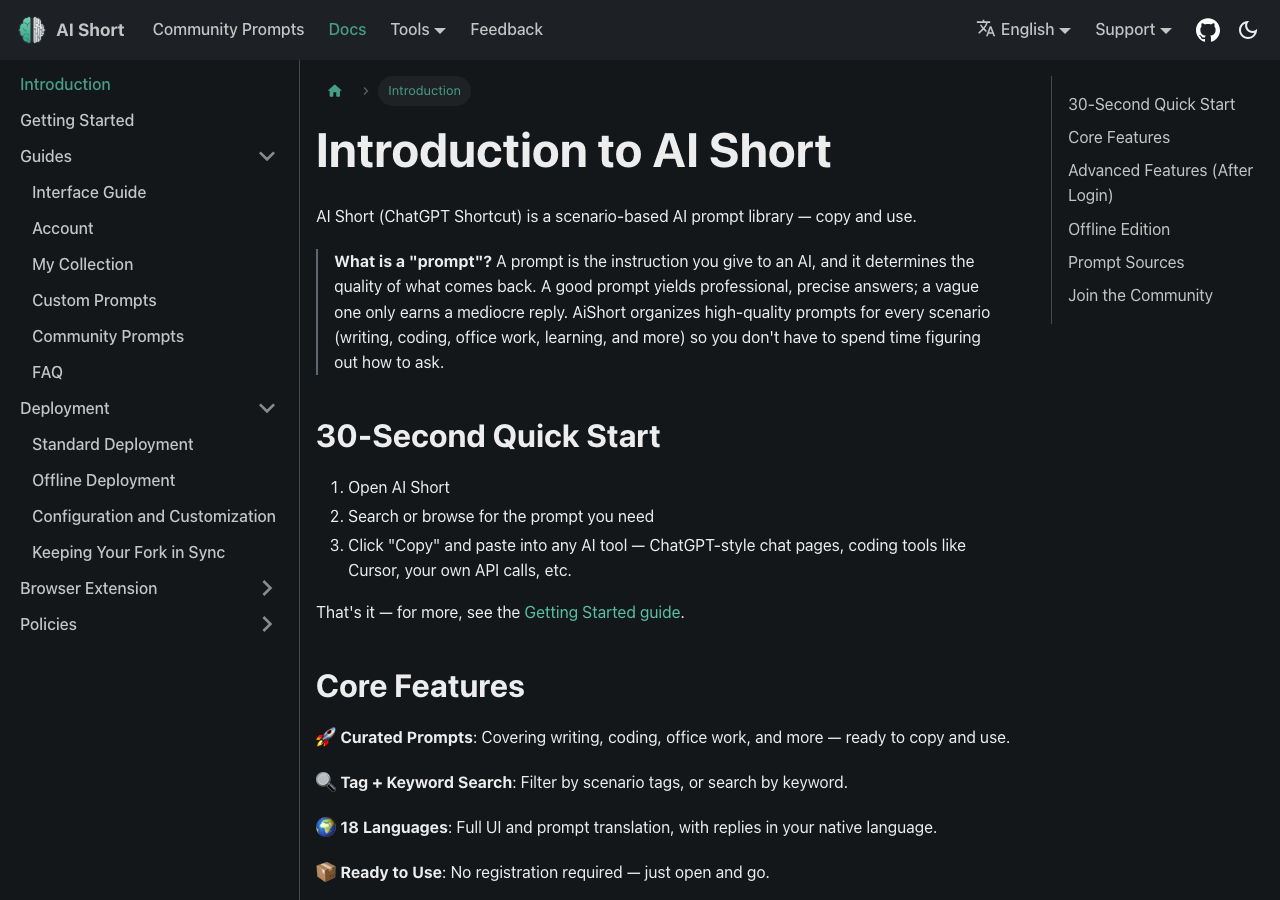Jump to Advanced Features (After Login)

(x=1160, y=183)
